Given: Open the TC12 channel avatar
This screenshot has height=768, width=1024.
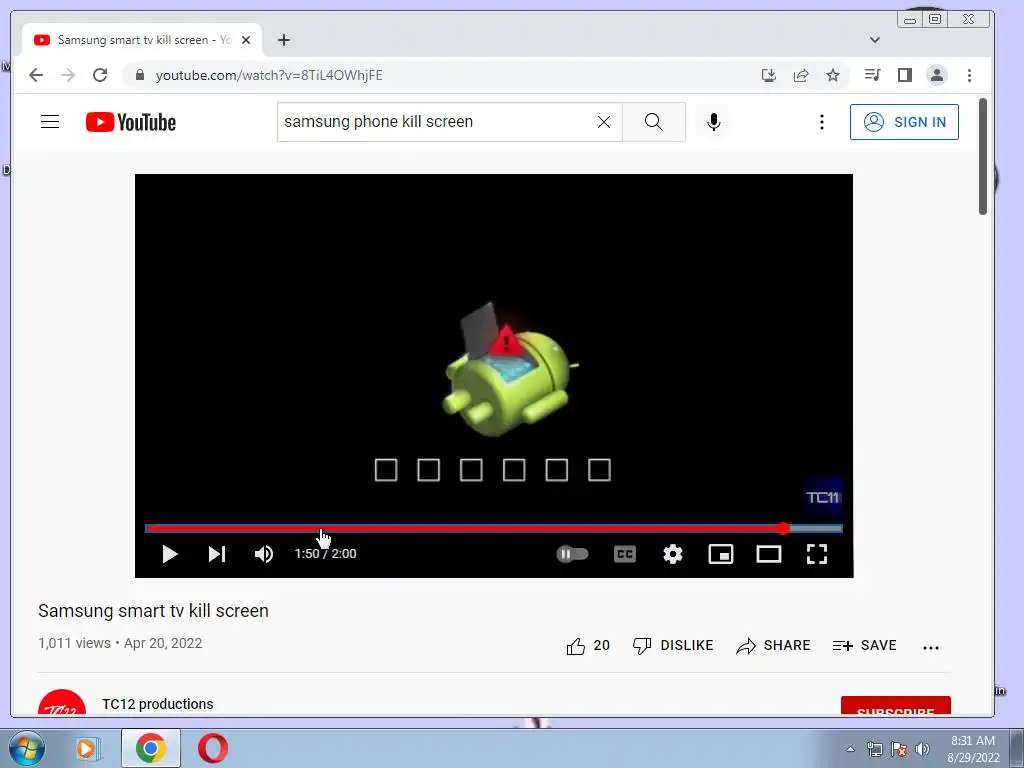Looking at the screenshot, I should click(61, 703).
